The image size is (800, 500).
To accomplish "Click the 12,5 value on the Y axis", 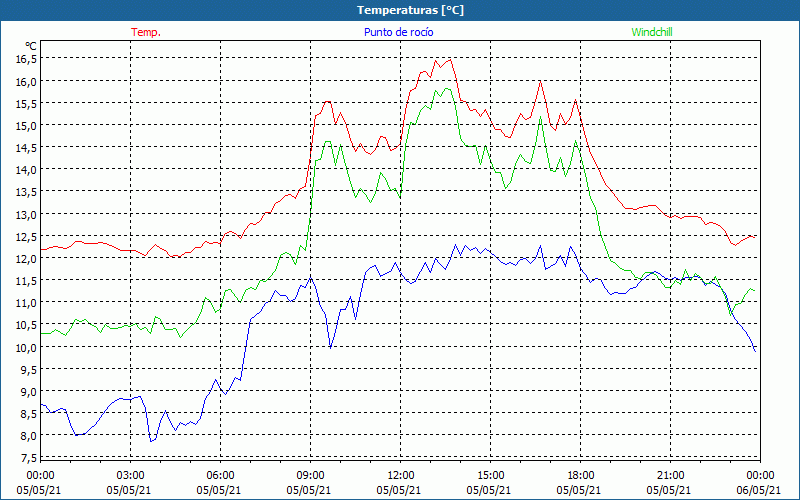I will pyautogui.click(x=27, y=237).
